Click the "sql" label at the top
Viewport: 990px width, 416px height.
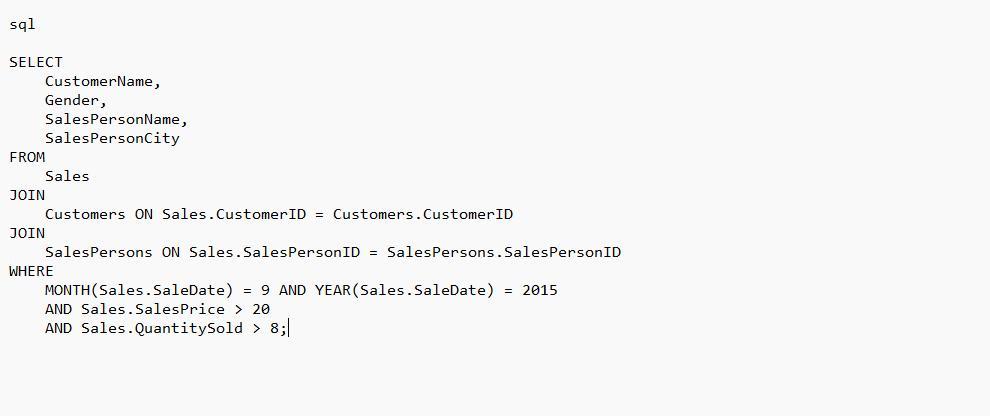coord(22,24)
